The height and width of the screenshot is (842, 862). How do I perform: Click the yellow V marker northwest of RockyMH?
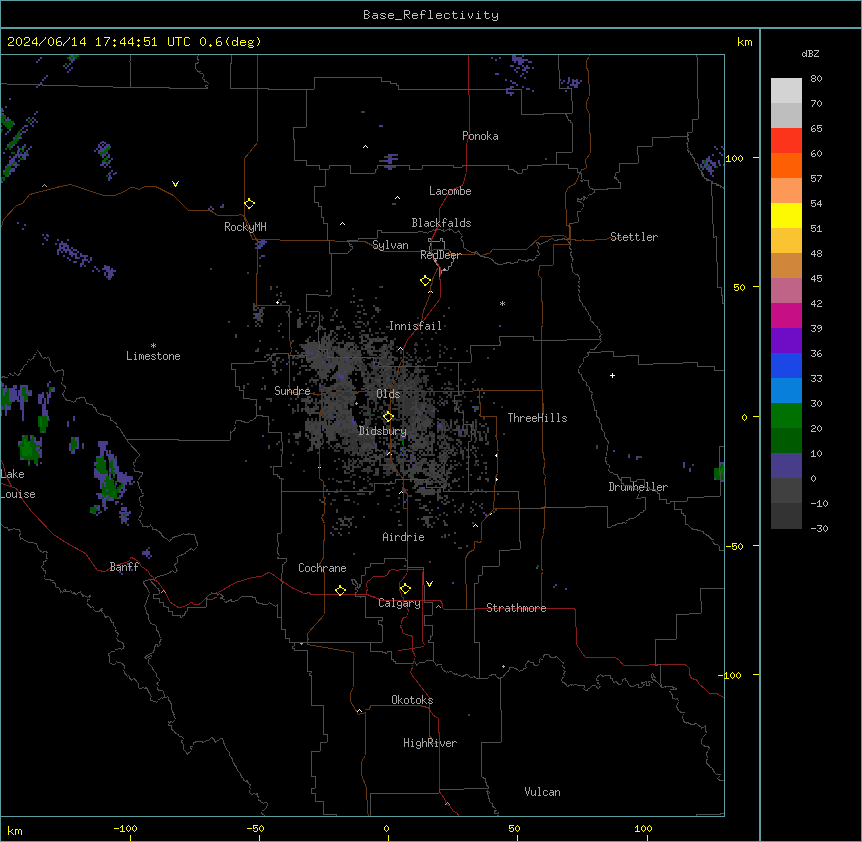[175, 184]
